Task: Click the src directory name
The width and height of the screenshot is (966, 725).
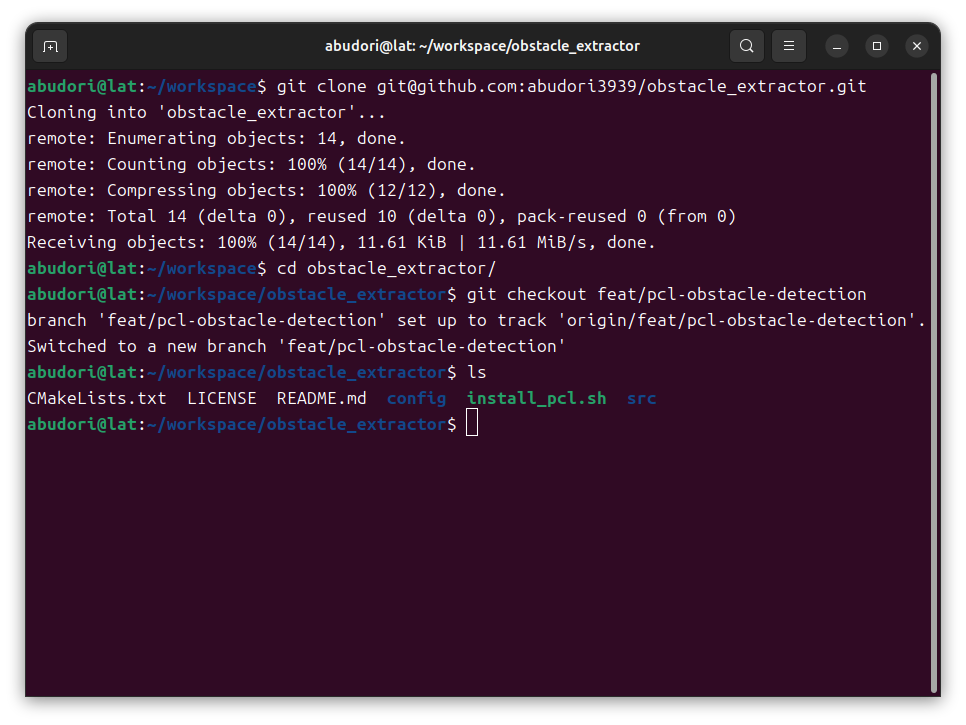Action: click(x=641, y=399)
